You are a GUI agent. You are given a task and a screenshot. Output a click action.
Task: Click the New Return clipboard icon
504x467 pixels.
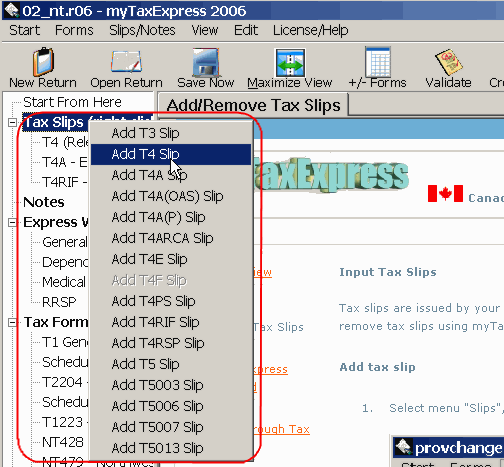(x=43, y=62)
